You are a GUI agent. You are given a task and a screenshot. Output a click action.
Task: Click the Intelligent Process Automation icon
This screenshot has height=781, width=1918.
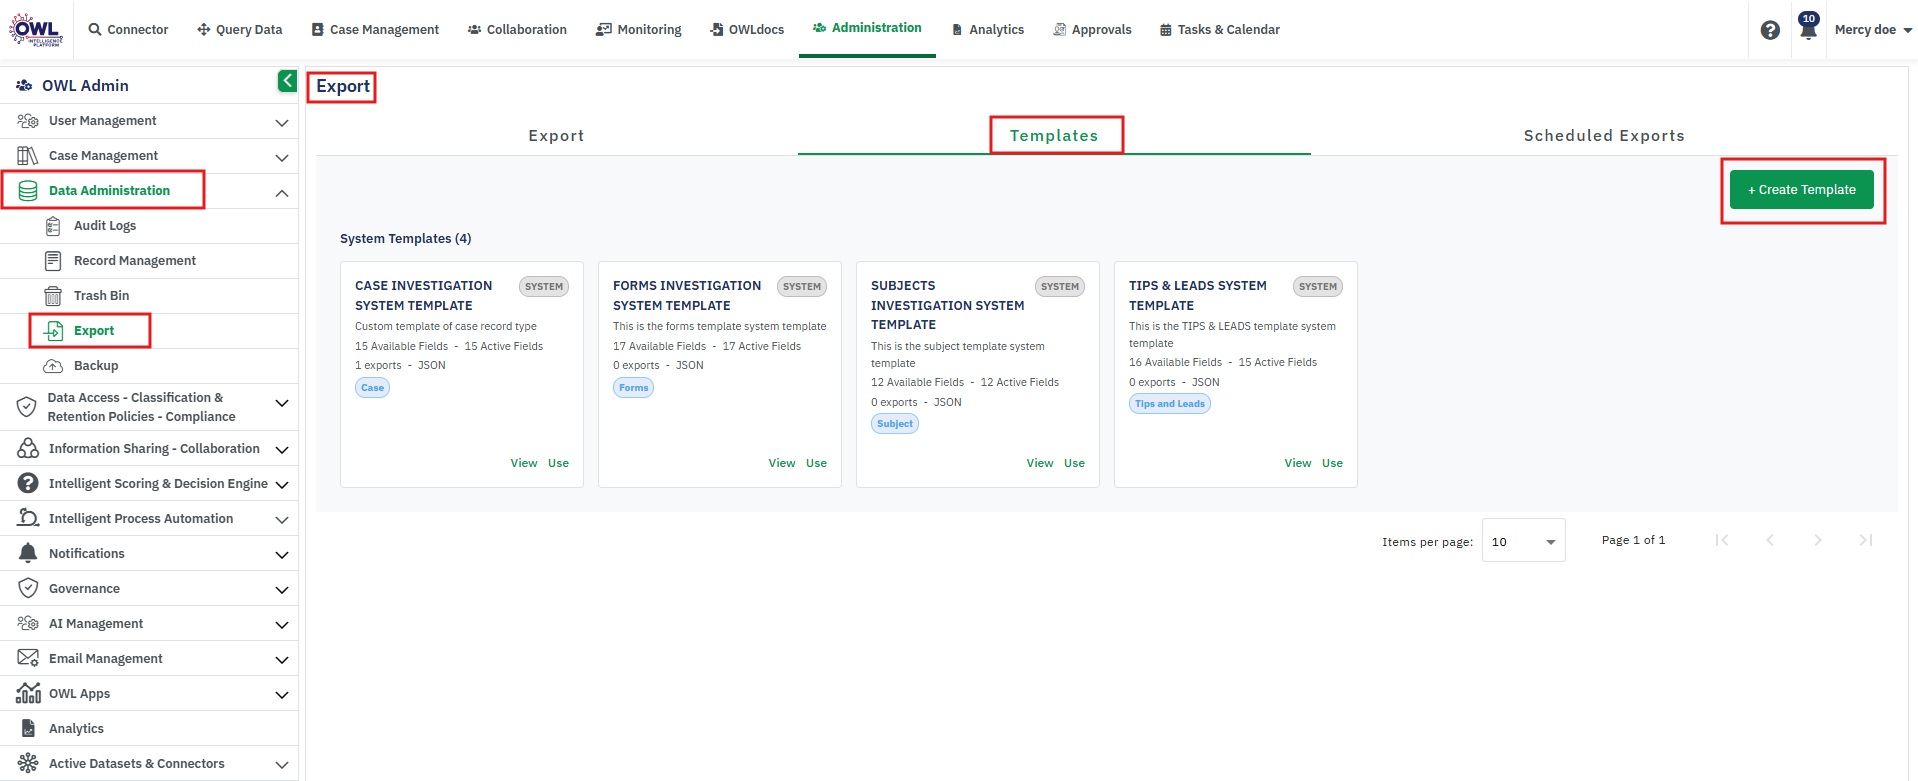[28, 519]
